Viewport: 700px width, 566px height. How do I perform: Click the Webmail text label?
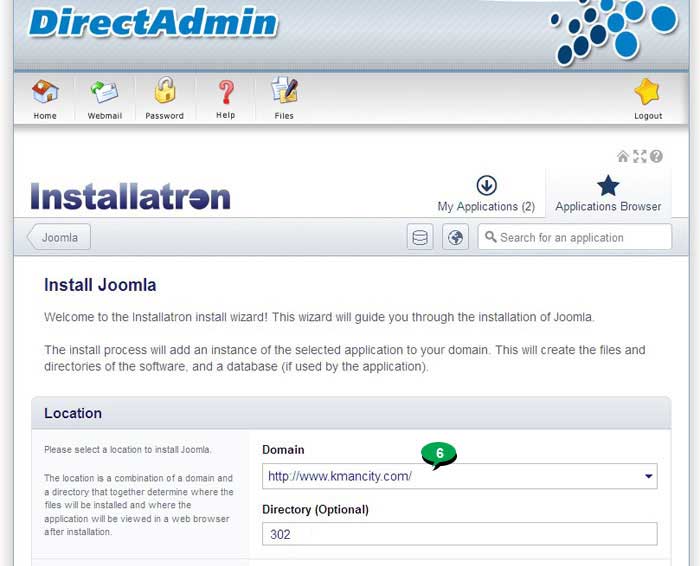point(104,116)
